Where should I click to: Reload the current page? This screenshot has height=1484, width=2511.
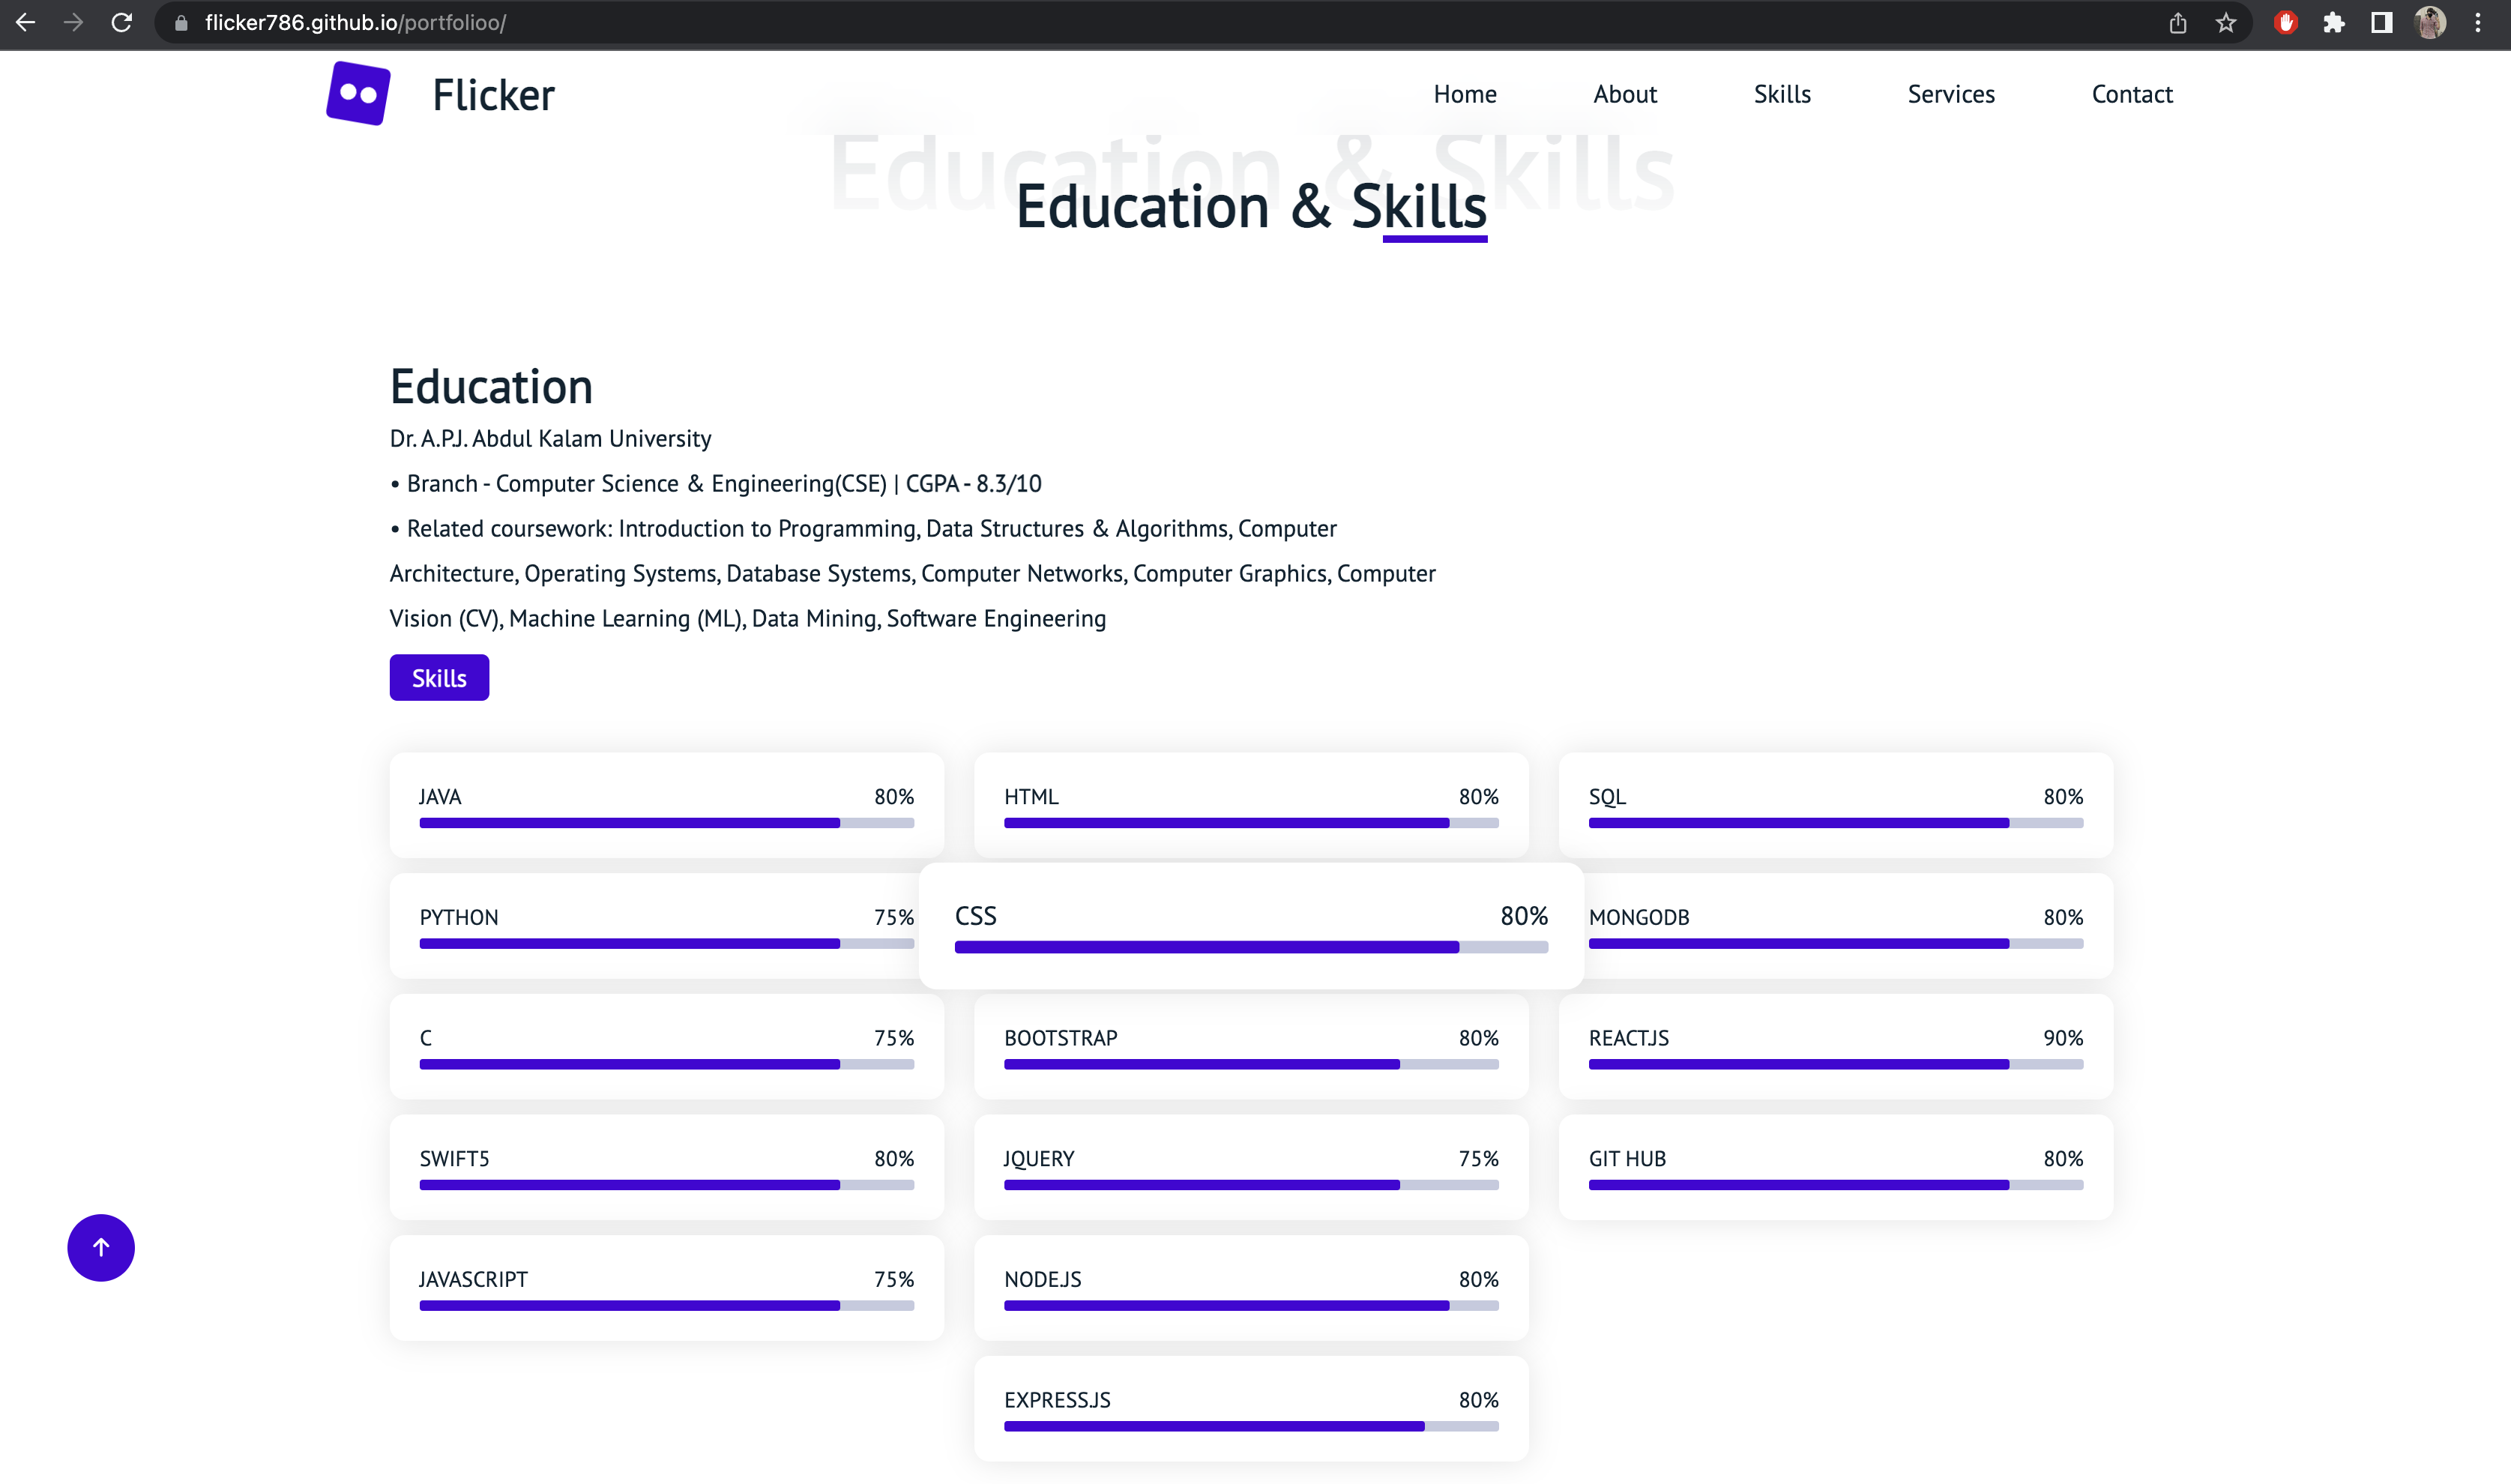point(121,22)
